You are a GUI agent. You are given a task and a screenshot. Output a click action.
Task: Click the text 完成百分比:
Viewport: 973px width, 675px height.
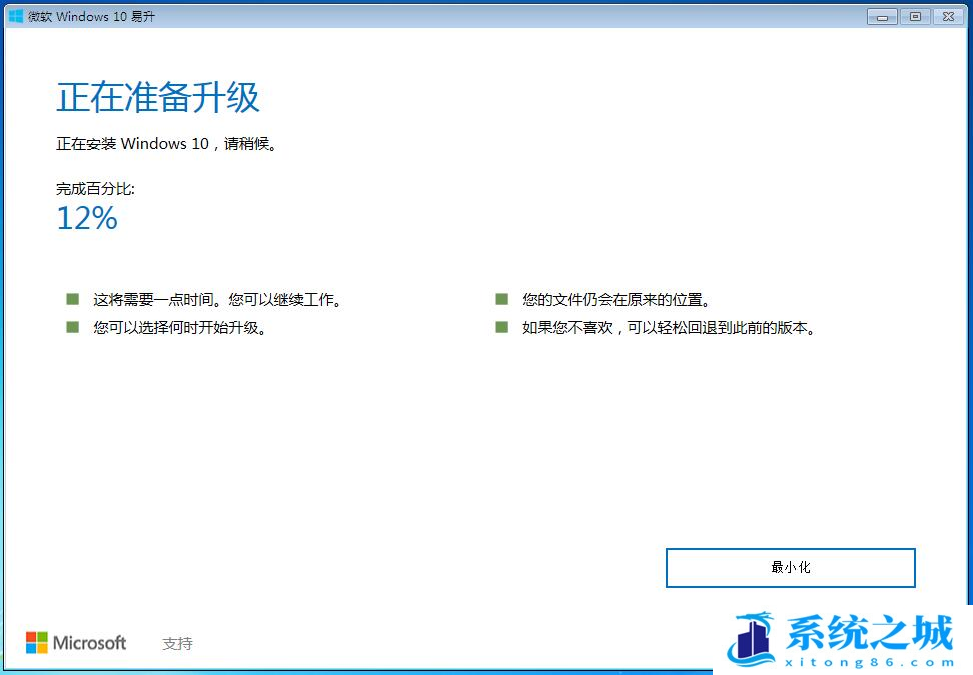96,189
